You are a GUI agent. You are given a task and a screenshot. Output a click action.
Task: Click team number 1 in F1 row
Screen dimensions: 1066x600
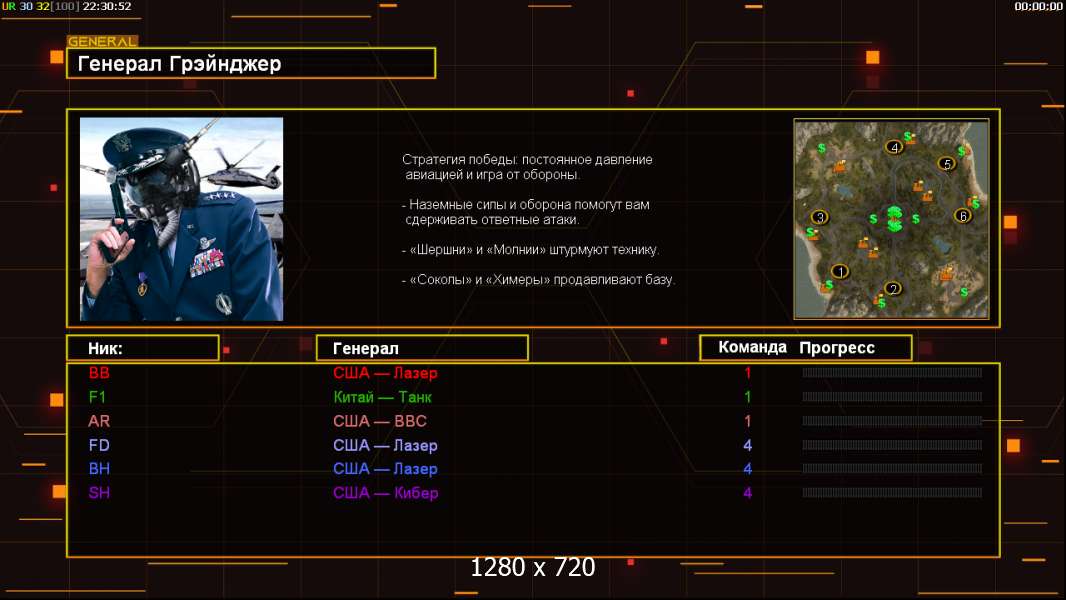pos(748,397)
